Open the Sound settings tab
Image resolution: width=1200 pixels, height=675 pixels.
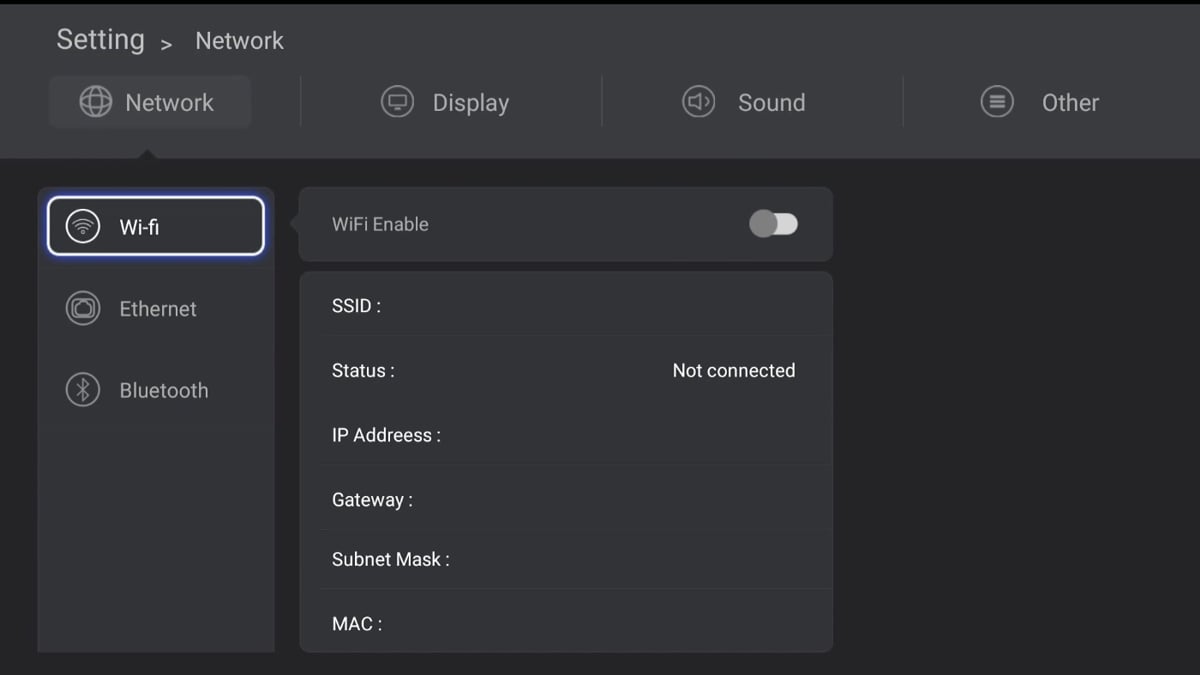[771, 103]
